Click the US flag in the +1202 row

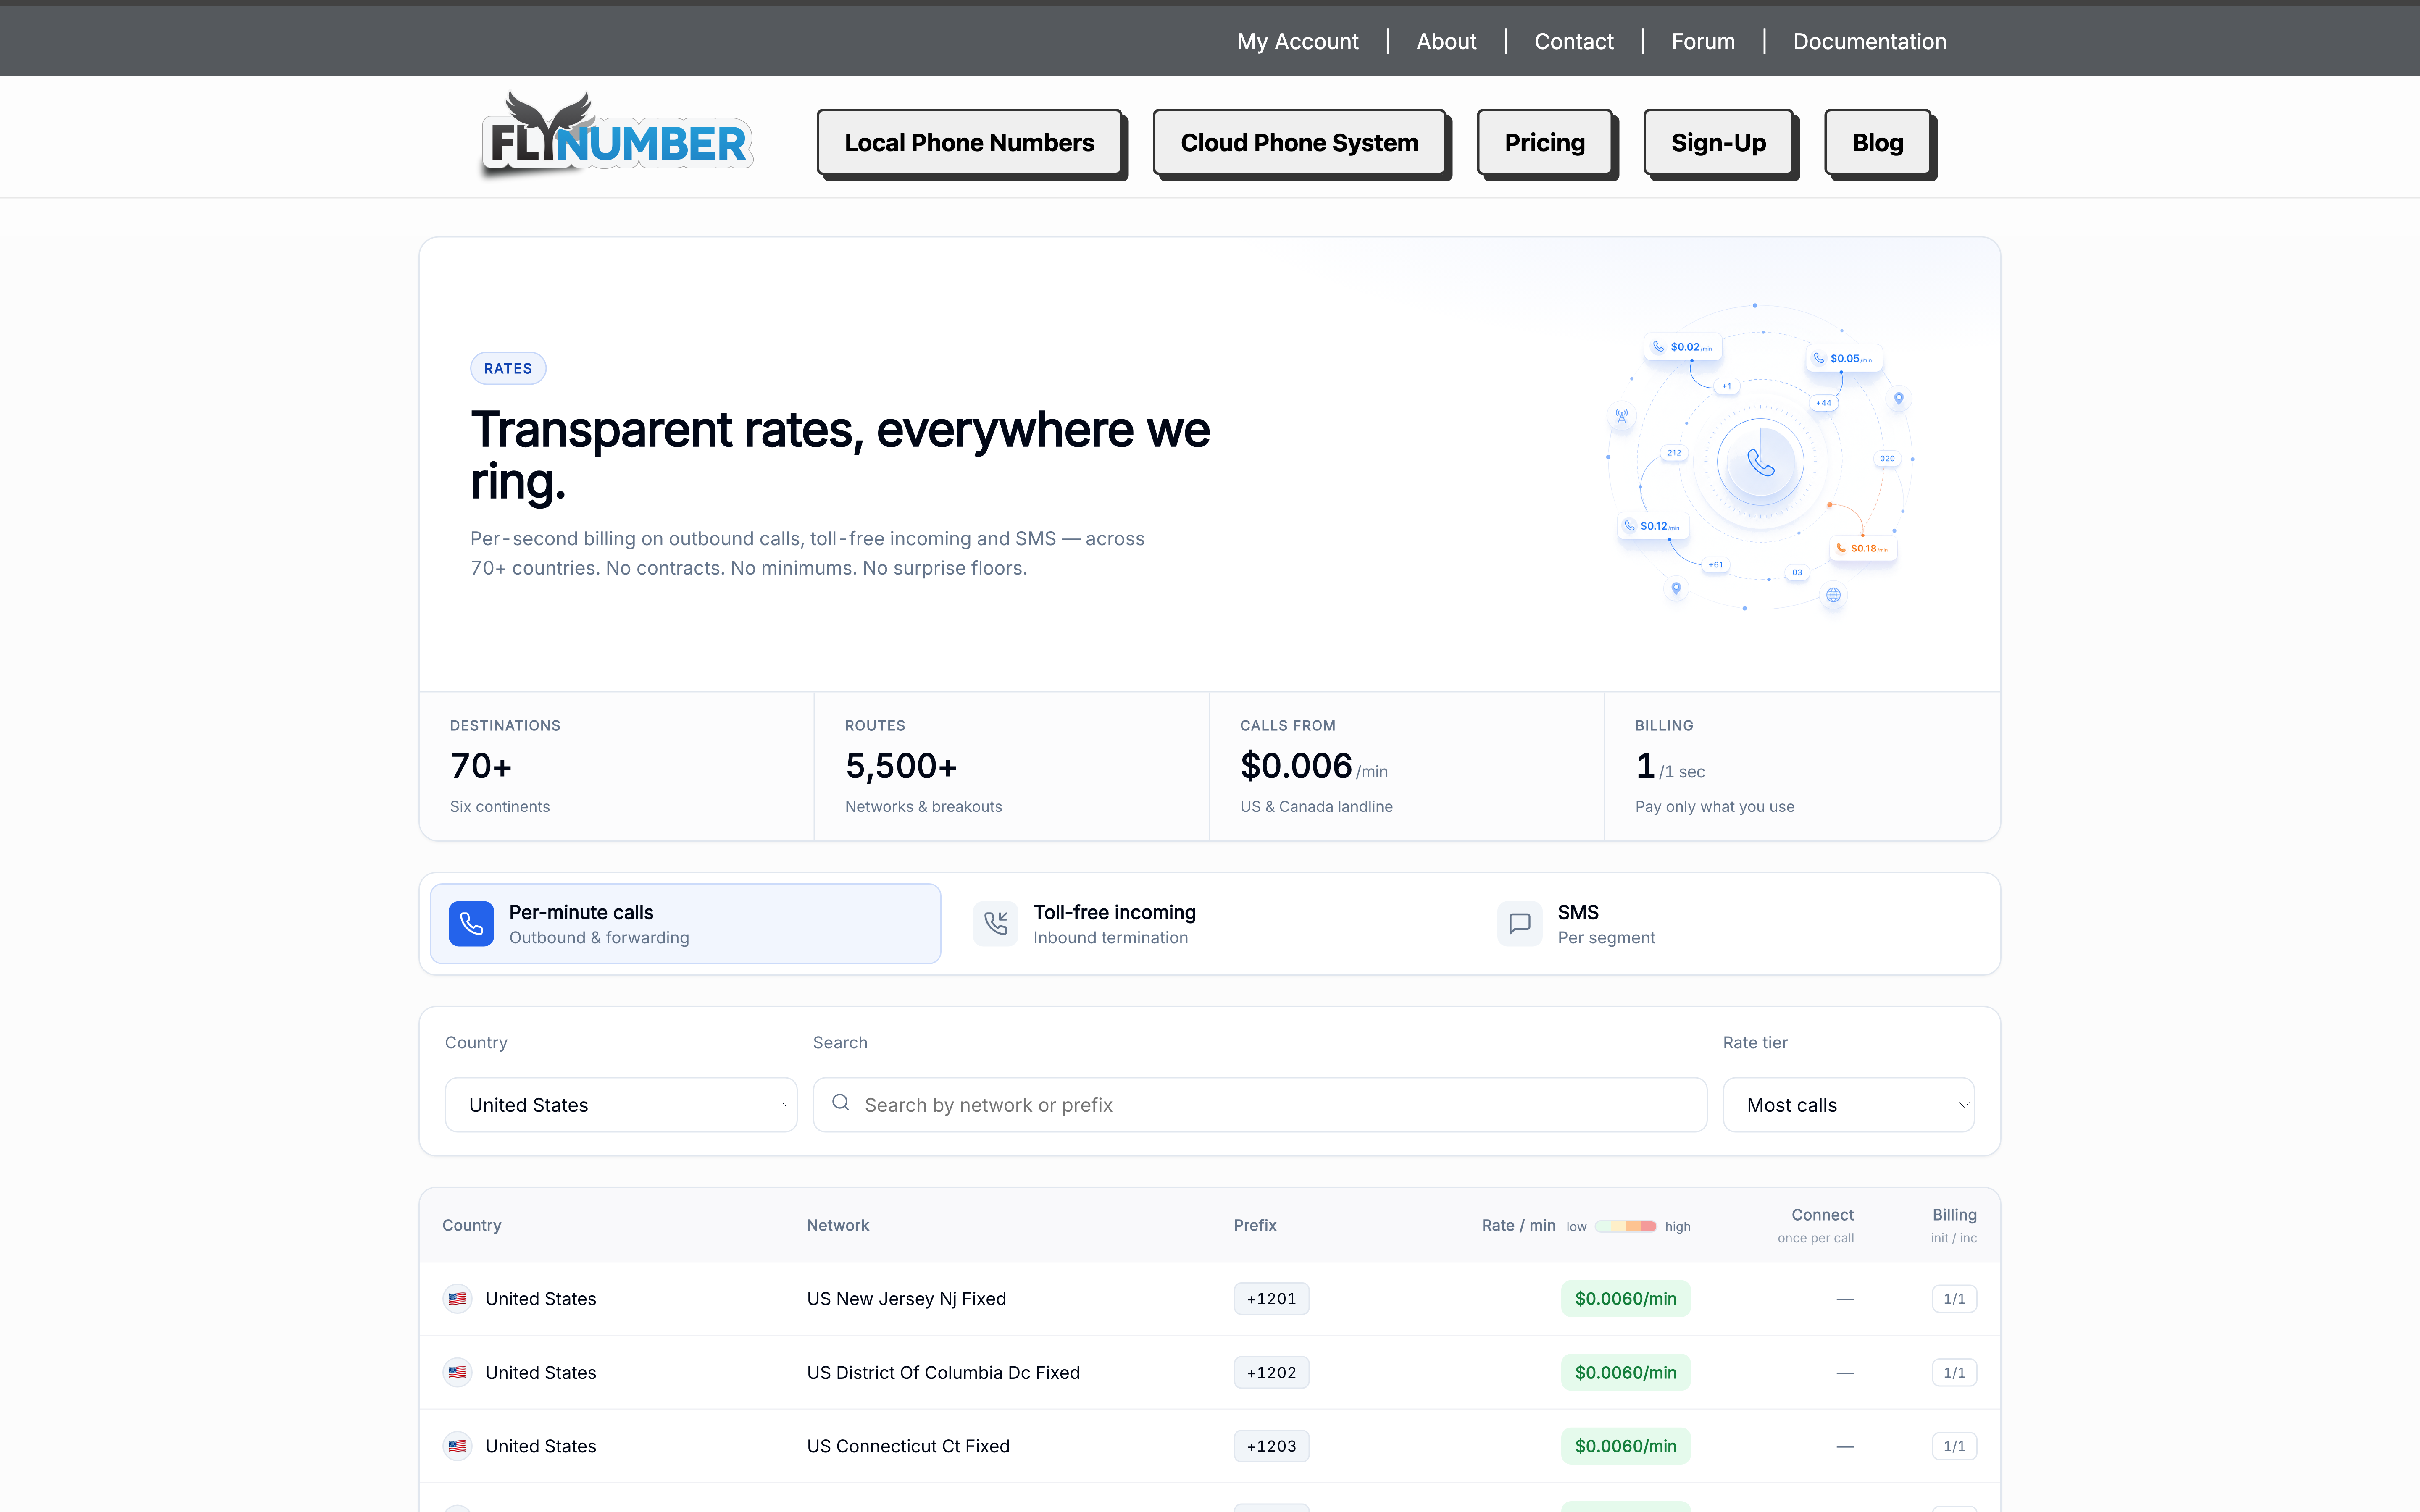458,1372
